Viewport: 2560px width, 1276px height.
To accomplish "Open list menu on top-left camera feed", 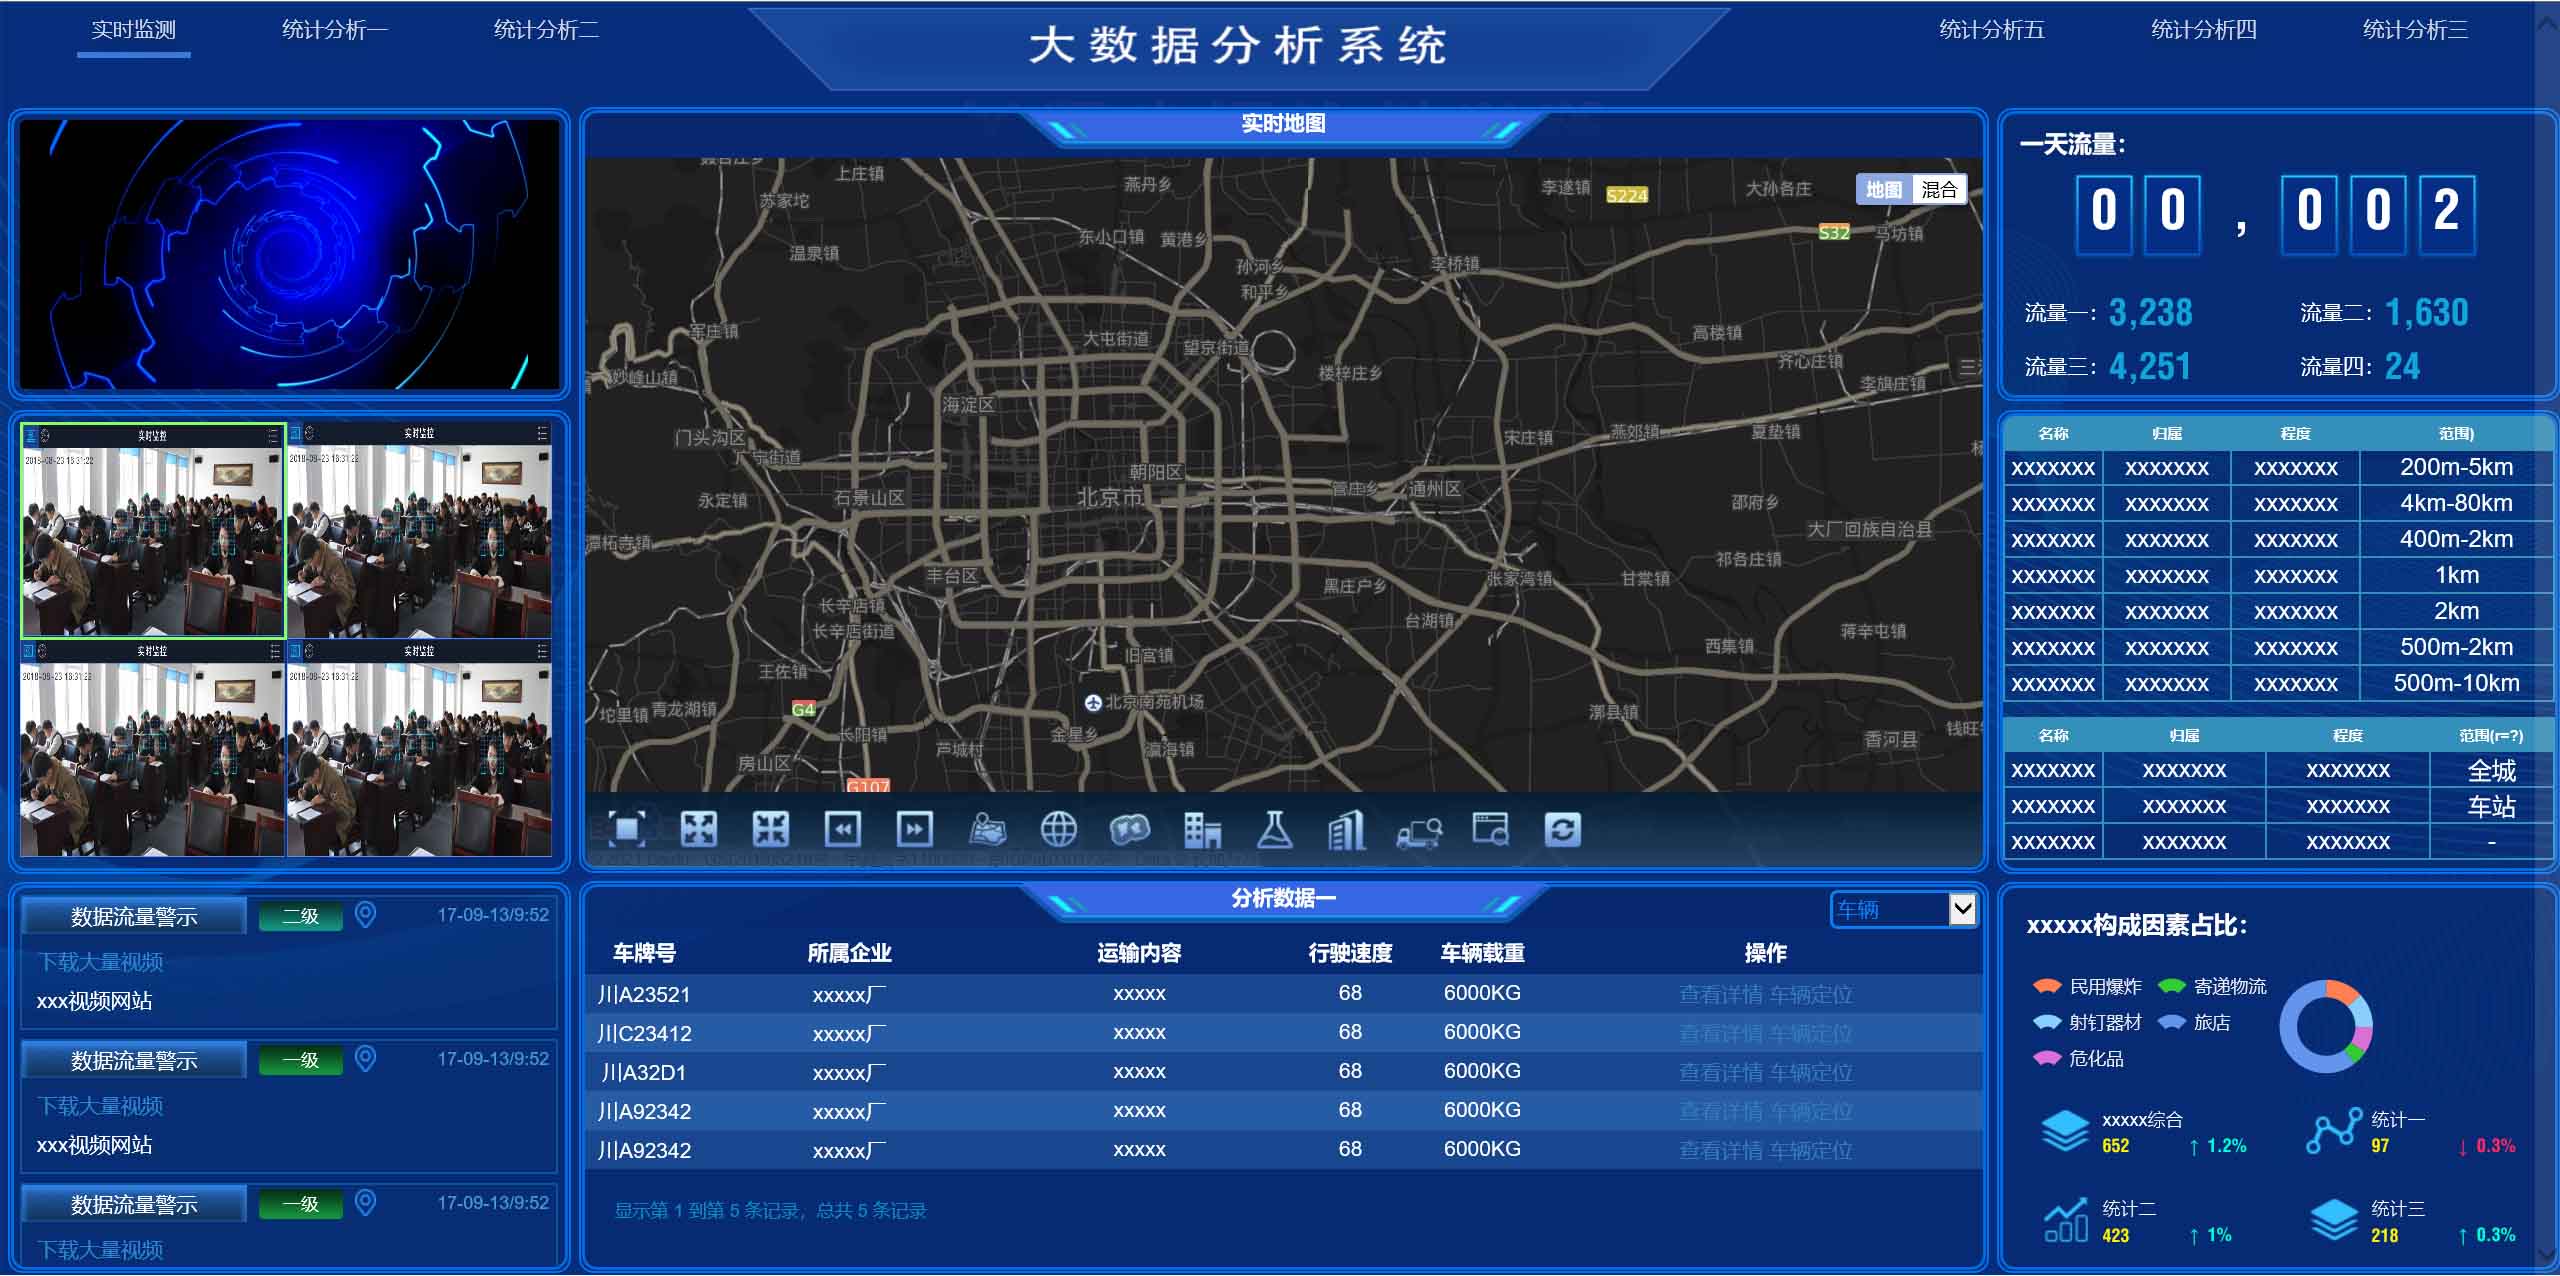I will (x=273, y=435).
